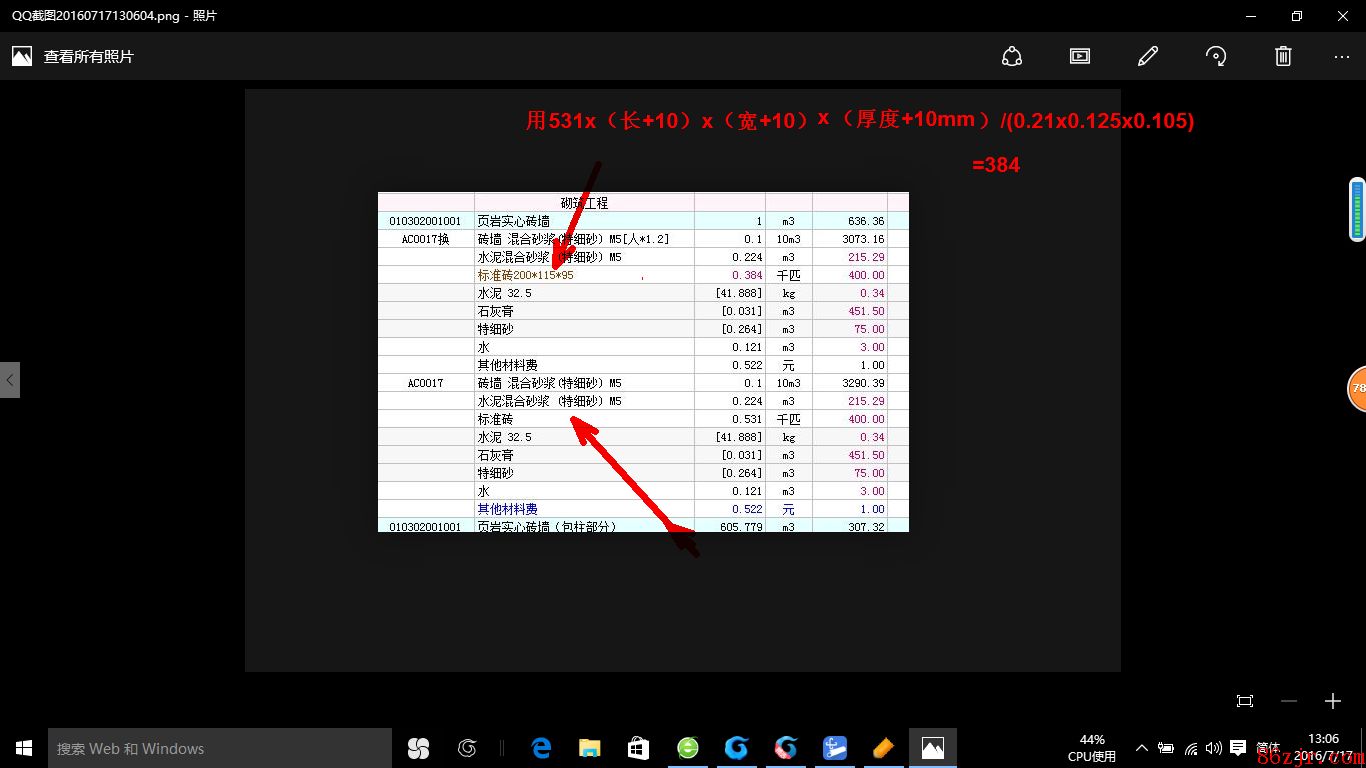
Task: Open the Windows Start menu
Action: (24, 748)
